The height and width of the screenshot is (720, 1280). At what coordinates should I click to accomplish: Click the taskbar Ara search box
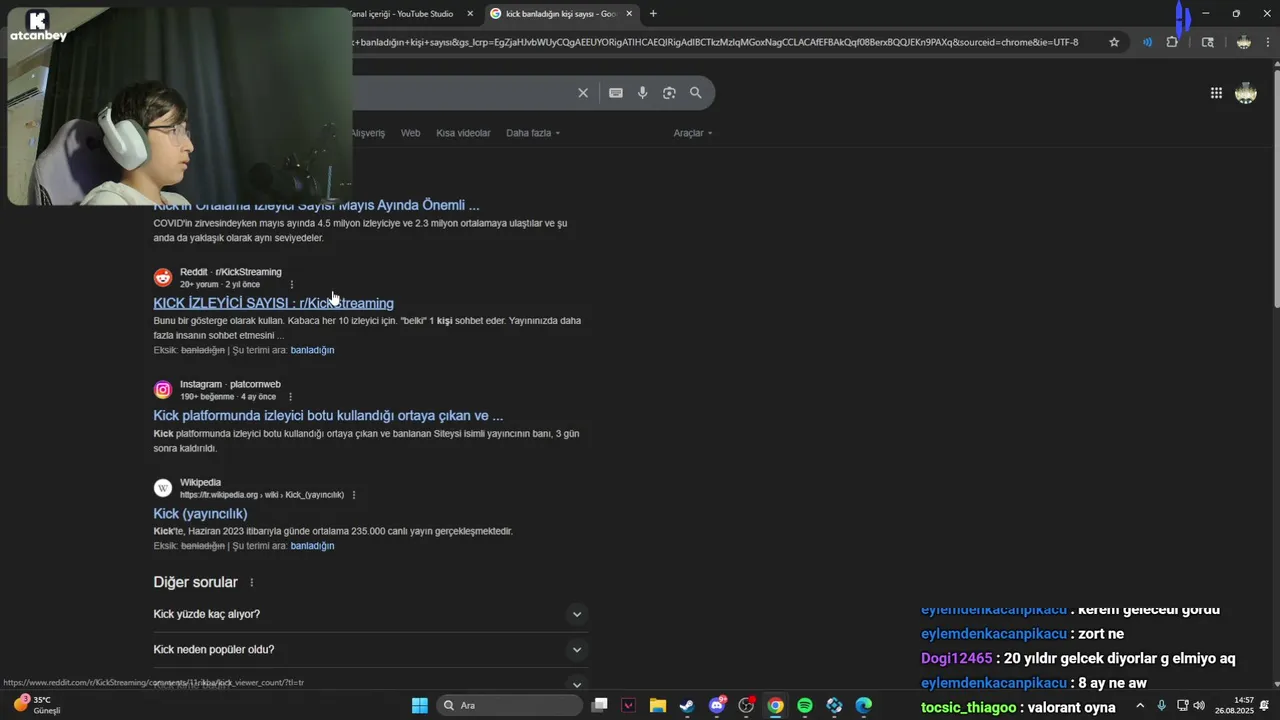point(510,705)
